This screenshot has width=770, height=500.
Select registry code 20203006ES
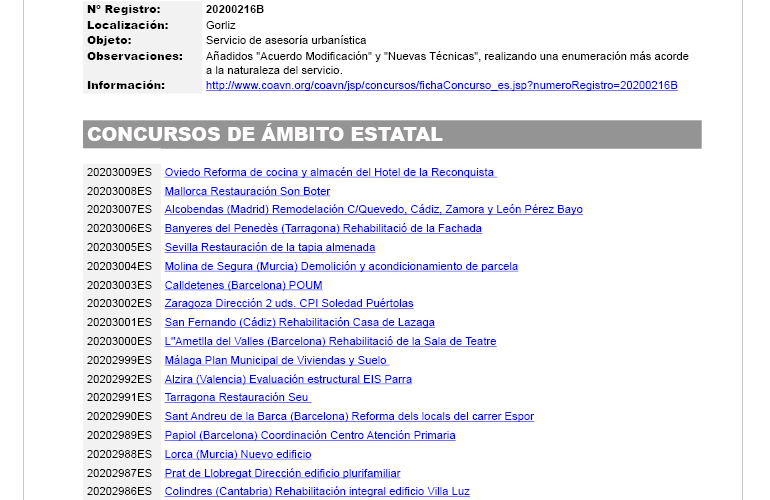tap(119, 228)
